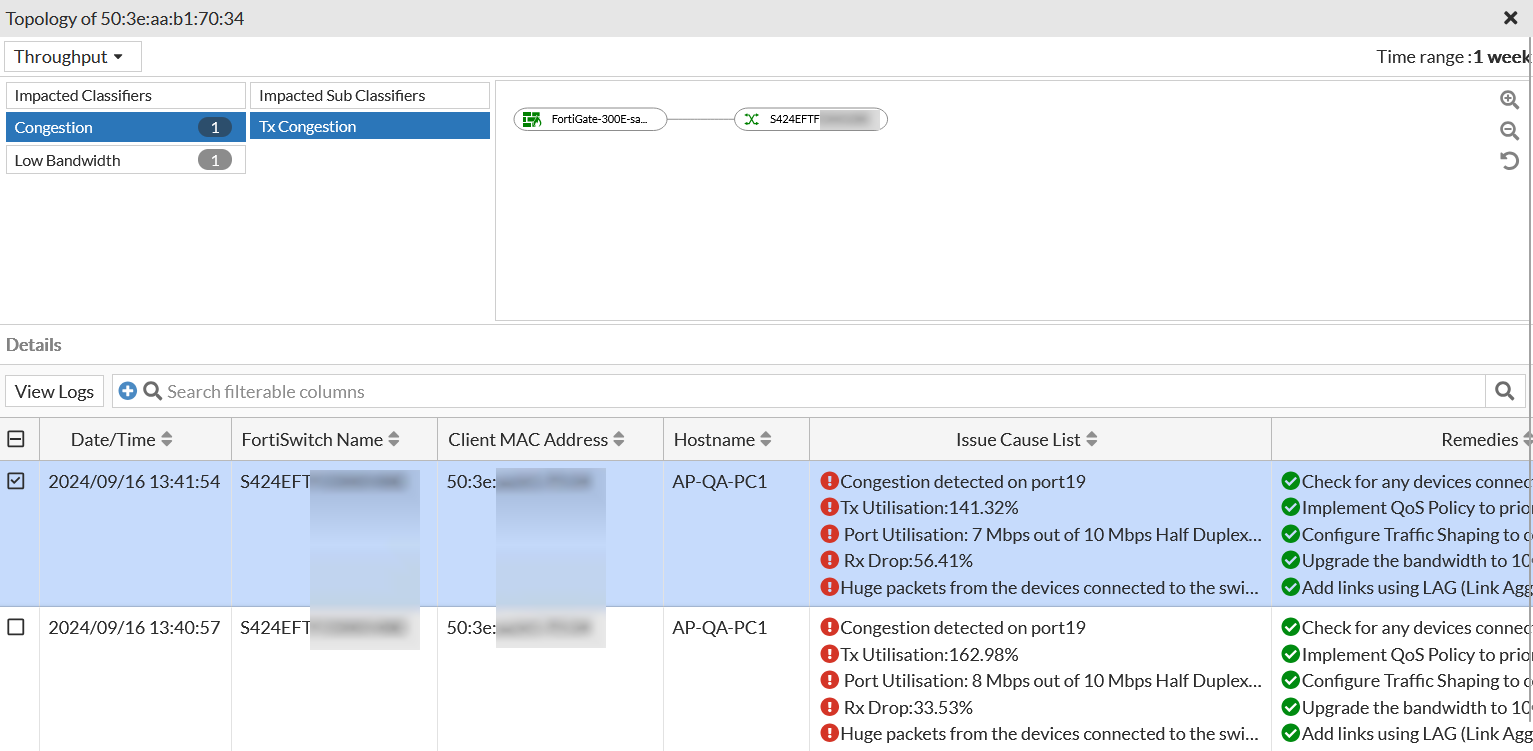Click the search magnifier icon at bar's right end
Image resolution: width=1533 pixels, height=751 pixels.
1504,390
